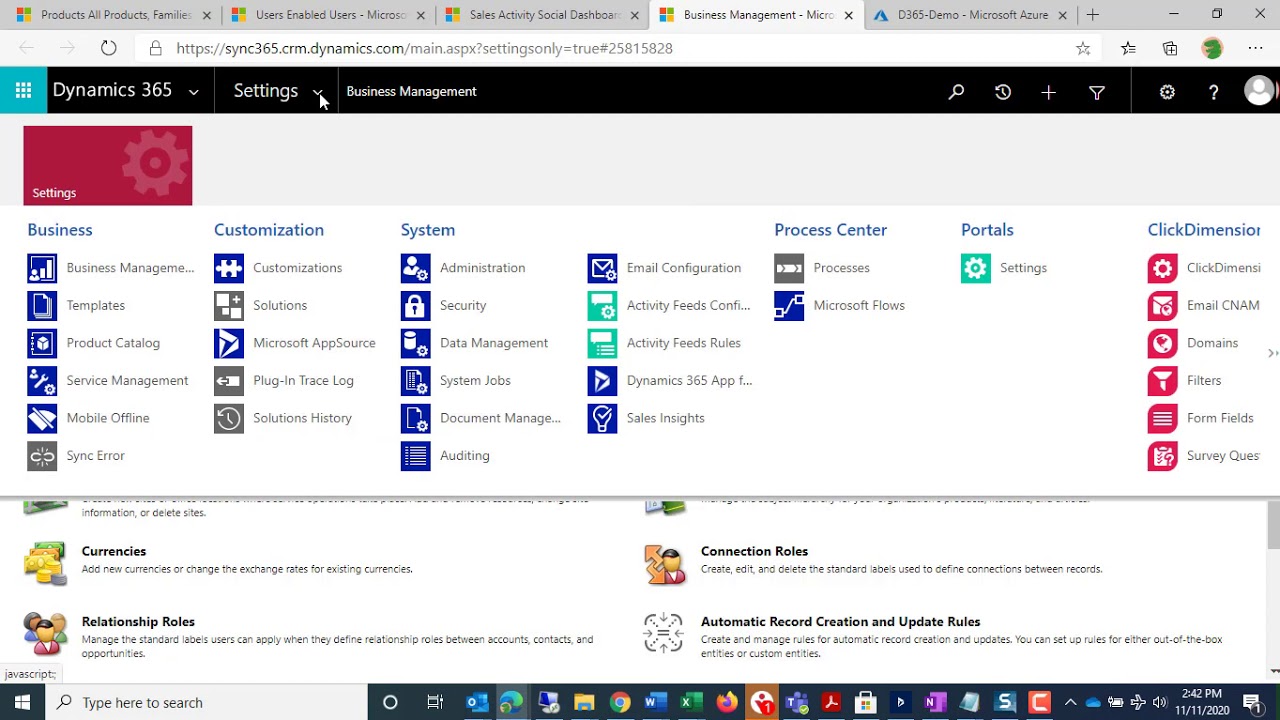Click the search magnifier in the top bar
1280x720 pixels.
[956, 91]
